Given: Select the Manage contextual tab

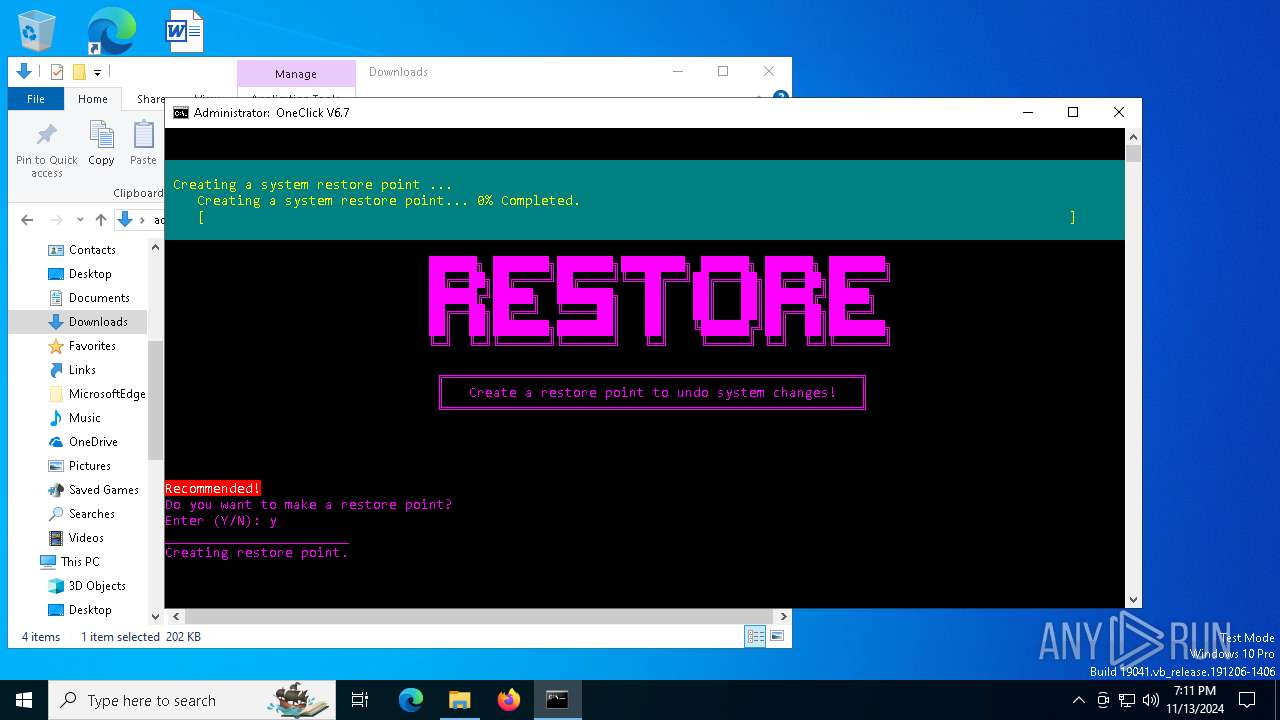Looking at the screenshot, I should (x=296, y=74).
